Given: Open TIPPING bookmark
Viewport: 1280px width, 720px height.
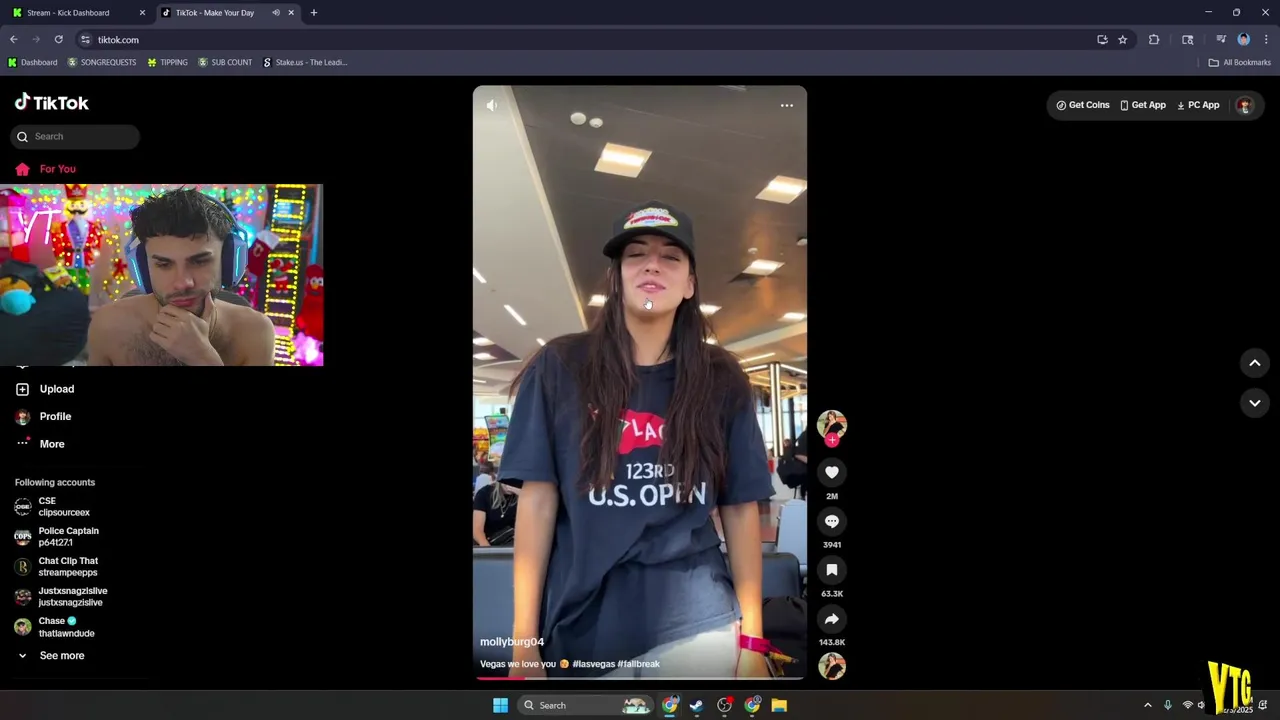Looking at the screenshot, I should pyautogui.click(x=167, y=62).
